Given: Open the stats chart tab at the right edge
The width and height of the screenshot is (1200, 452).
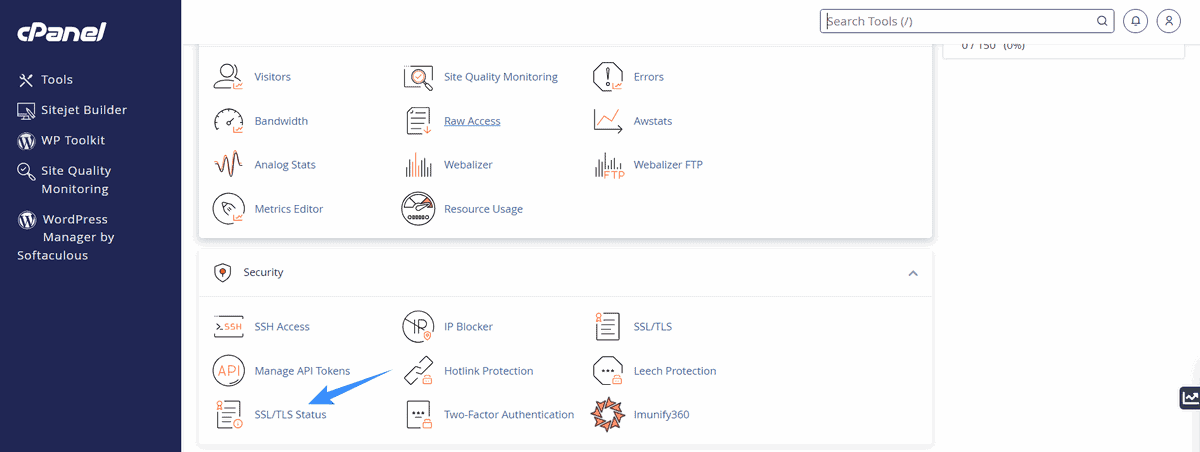Looking at the screenshot, I should [x=1189, y=398].
